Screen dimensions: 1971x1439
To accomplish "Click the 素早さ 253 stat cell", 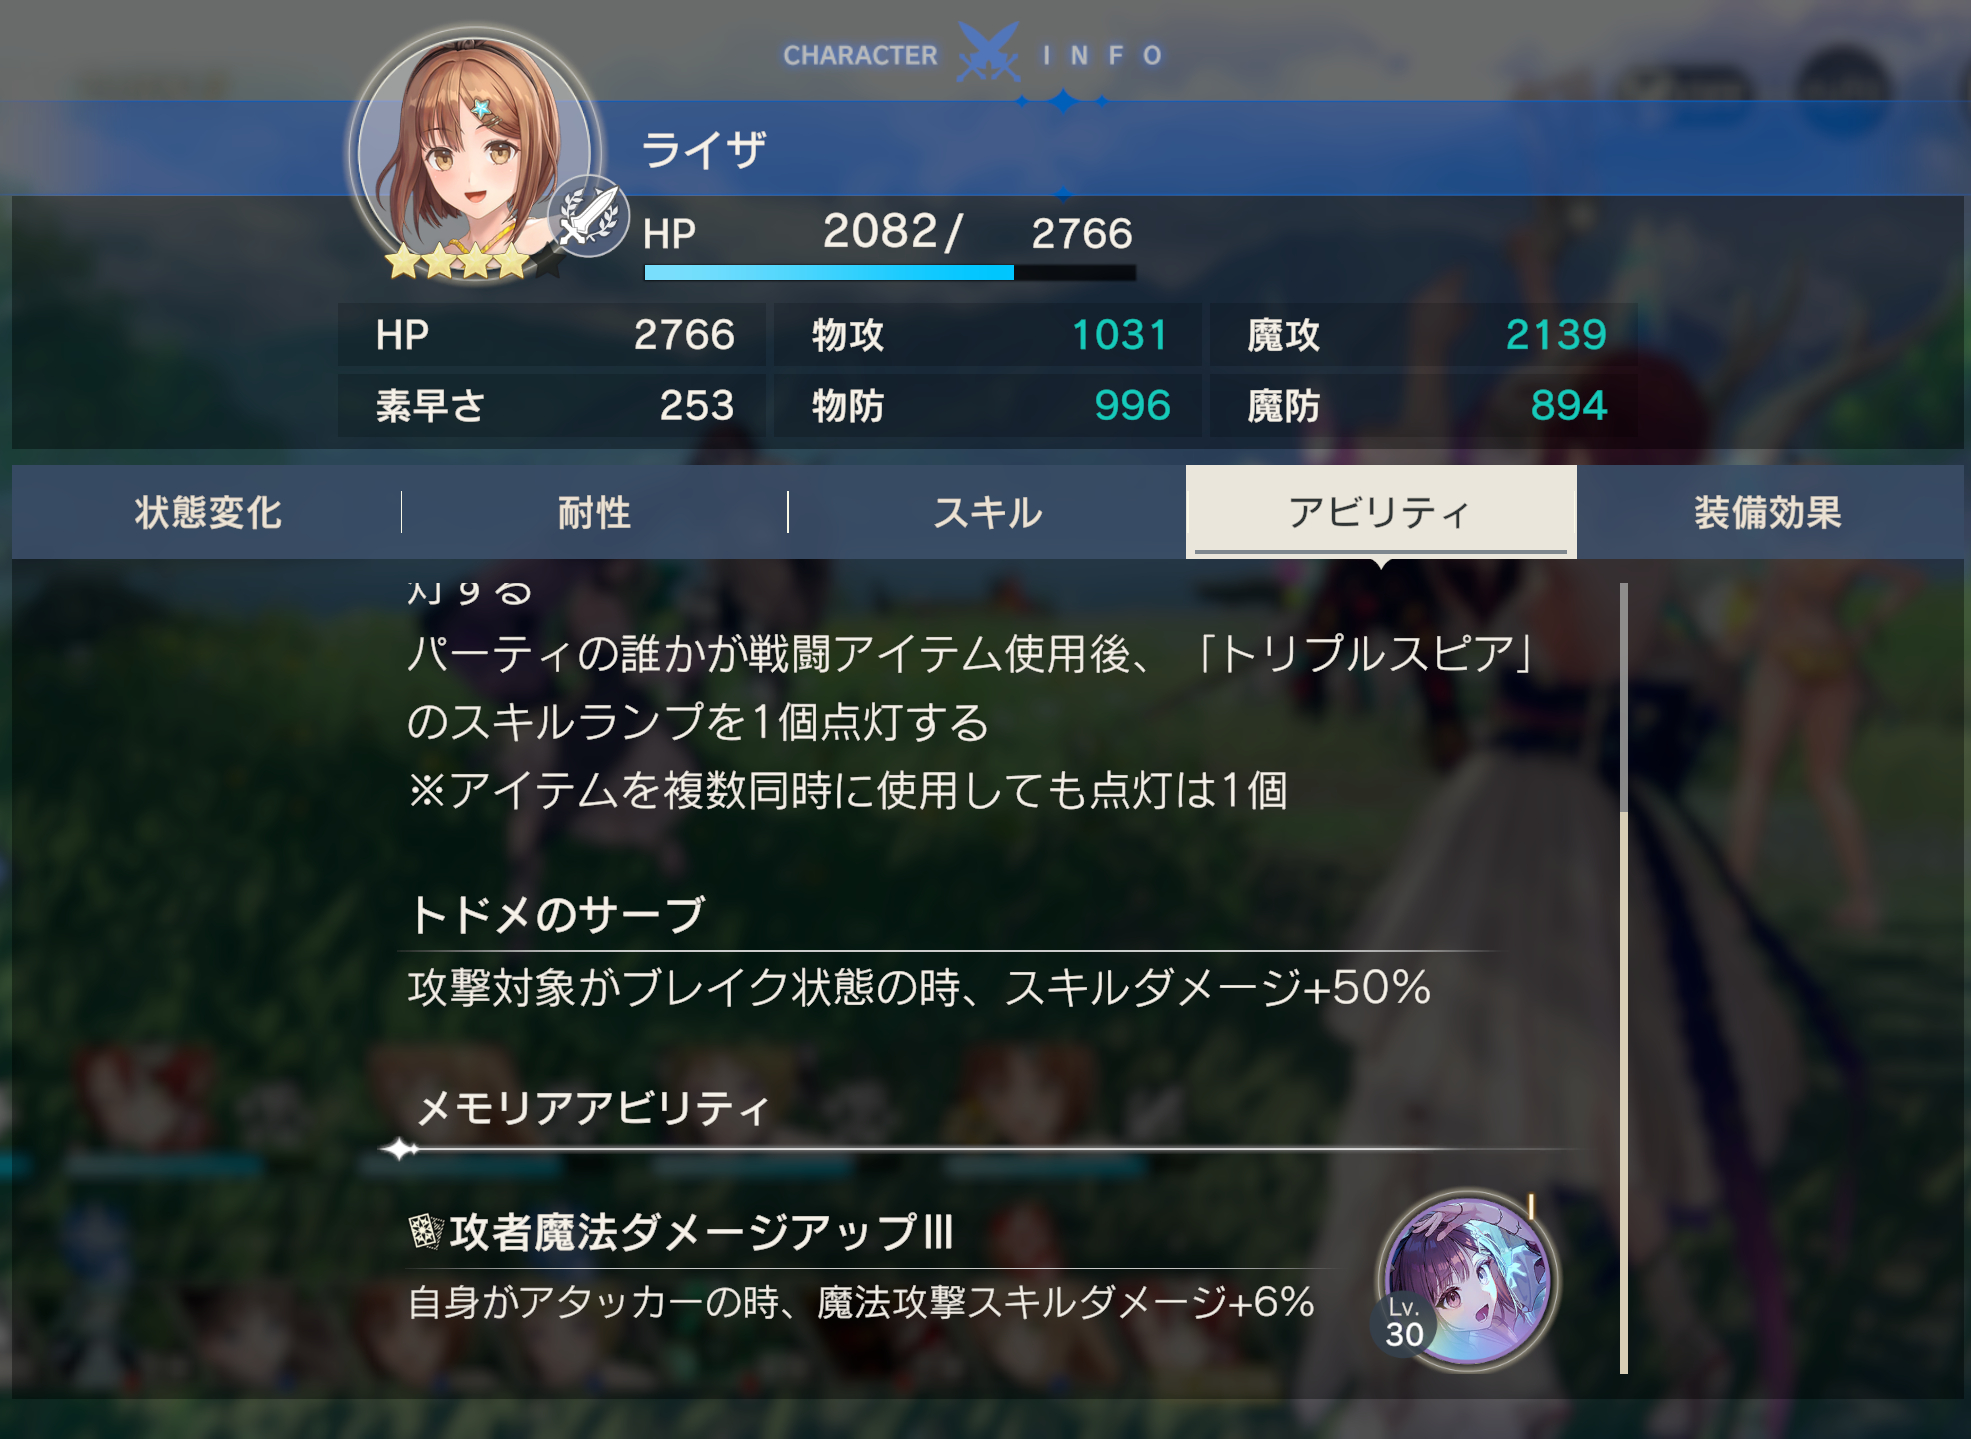I will (554, 406).
